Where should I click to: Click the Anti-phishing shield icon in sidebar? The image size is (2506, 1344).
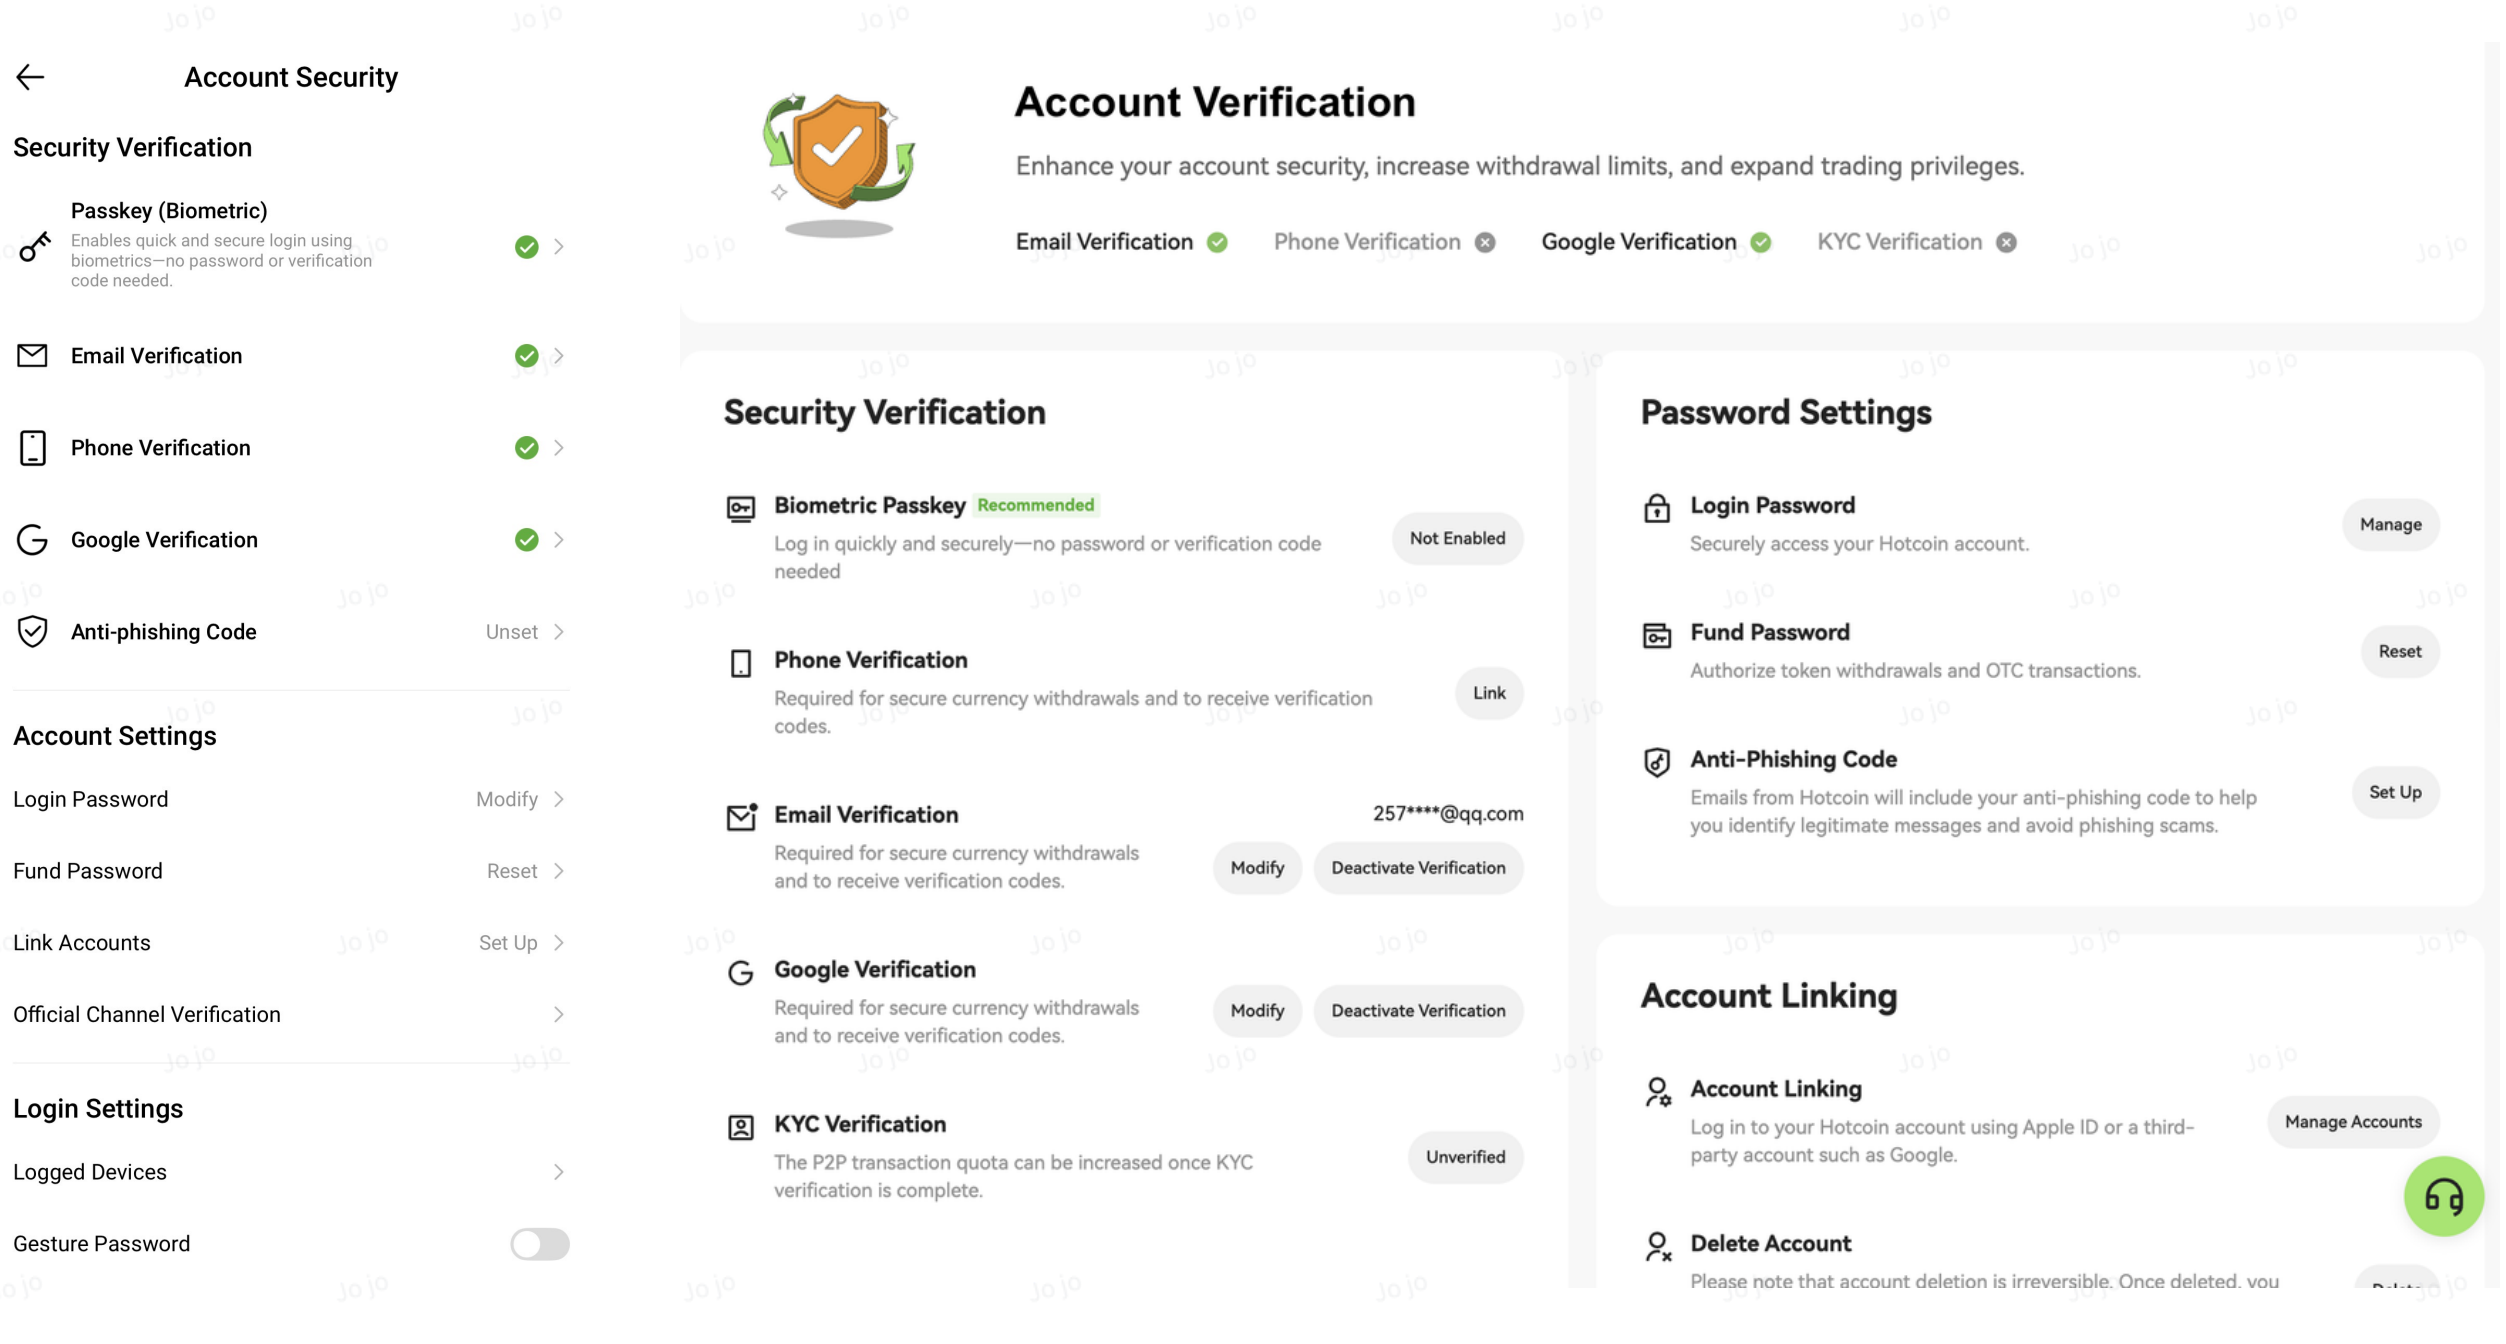click(x=32, y=632)
